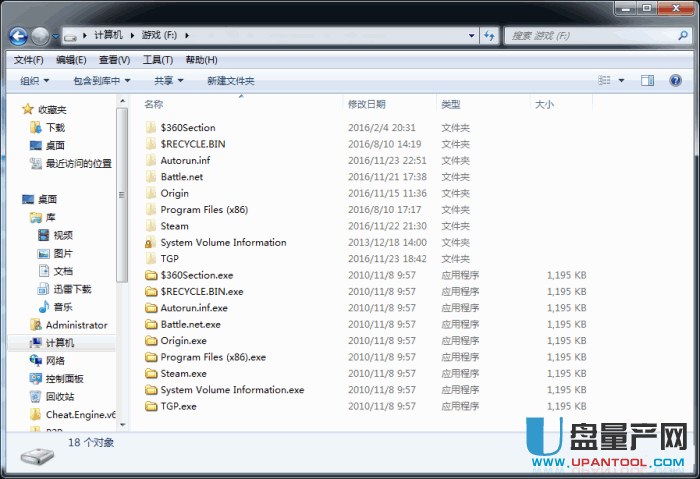Screen dimensions: 700x479
Task: Toggle the preview pane icon
Action: coord(647,80)
